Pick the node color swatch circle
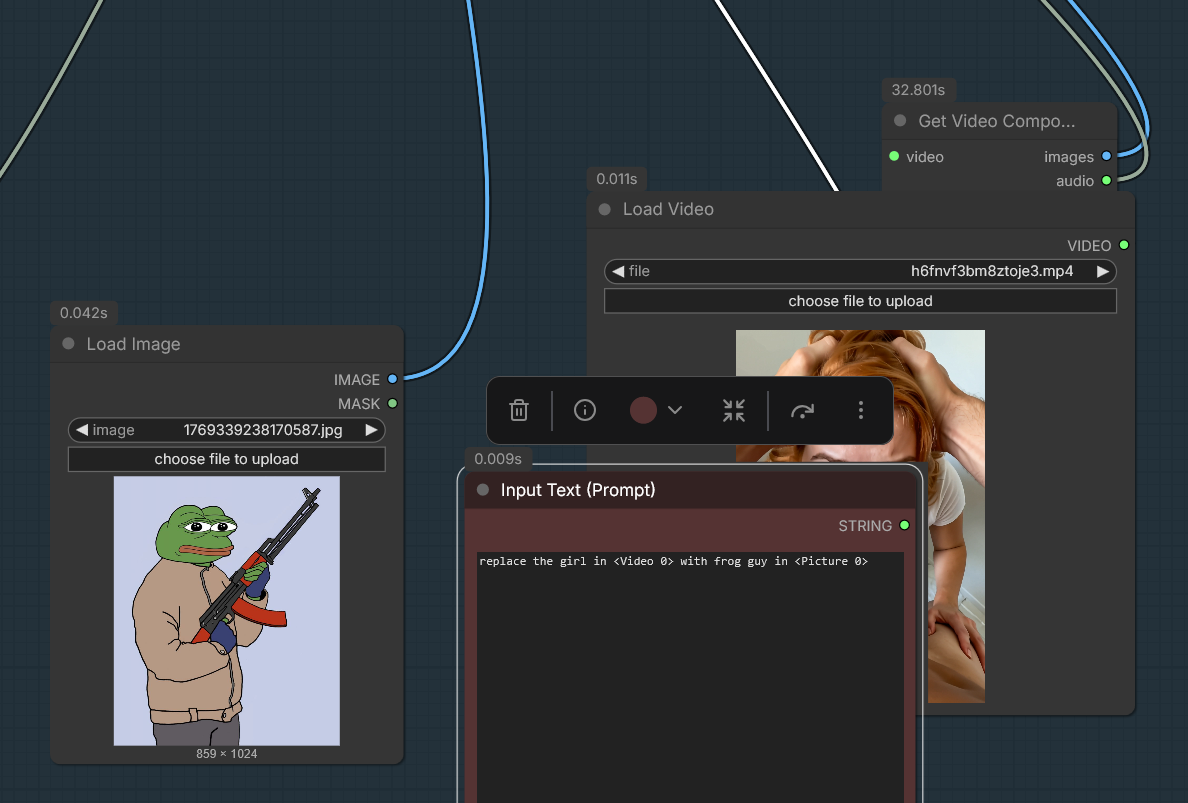The width and height of the screenshot is (1188, 803). [643, 411]
